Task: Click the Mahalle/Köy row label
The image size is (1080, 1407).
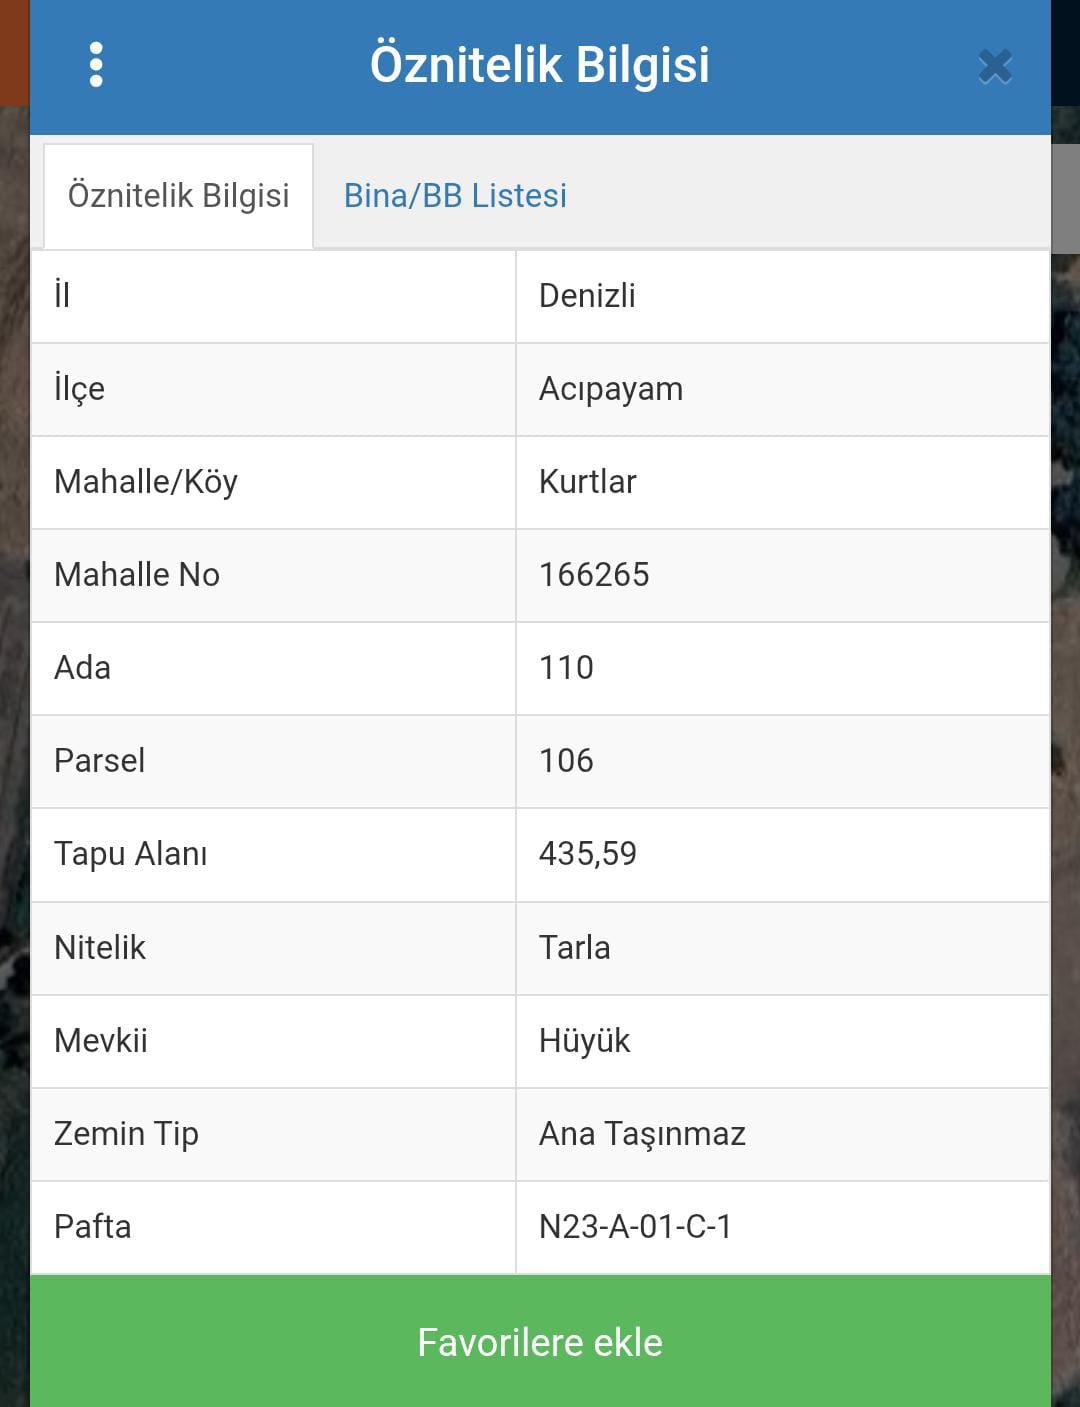Action: [x=146, y=482]
